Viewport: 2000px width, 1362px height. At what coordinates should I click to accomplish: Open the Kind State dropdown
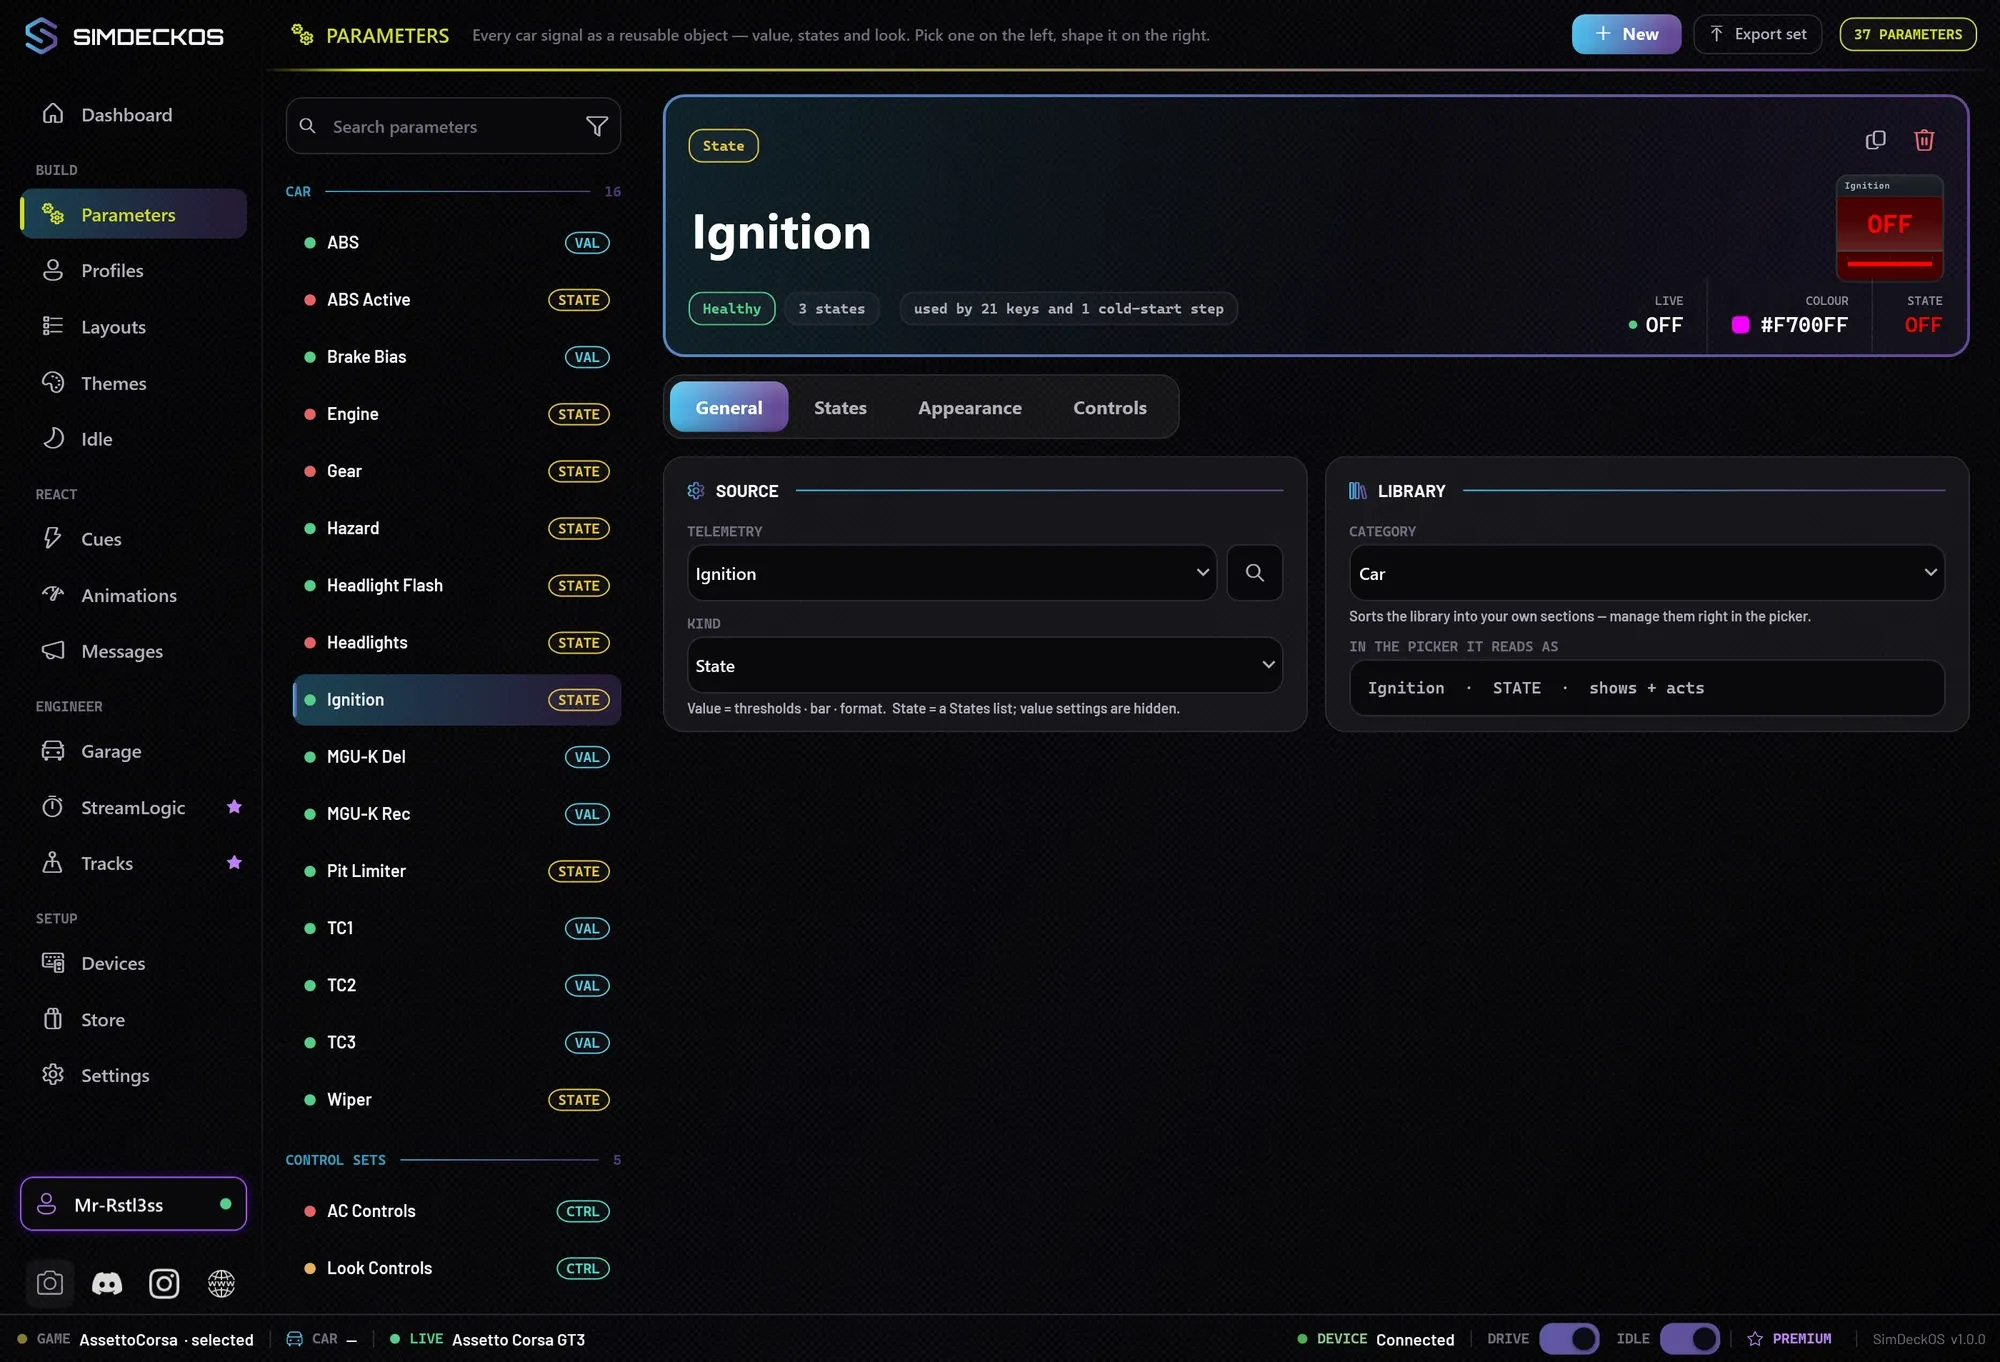[x=984, y=665]
